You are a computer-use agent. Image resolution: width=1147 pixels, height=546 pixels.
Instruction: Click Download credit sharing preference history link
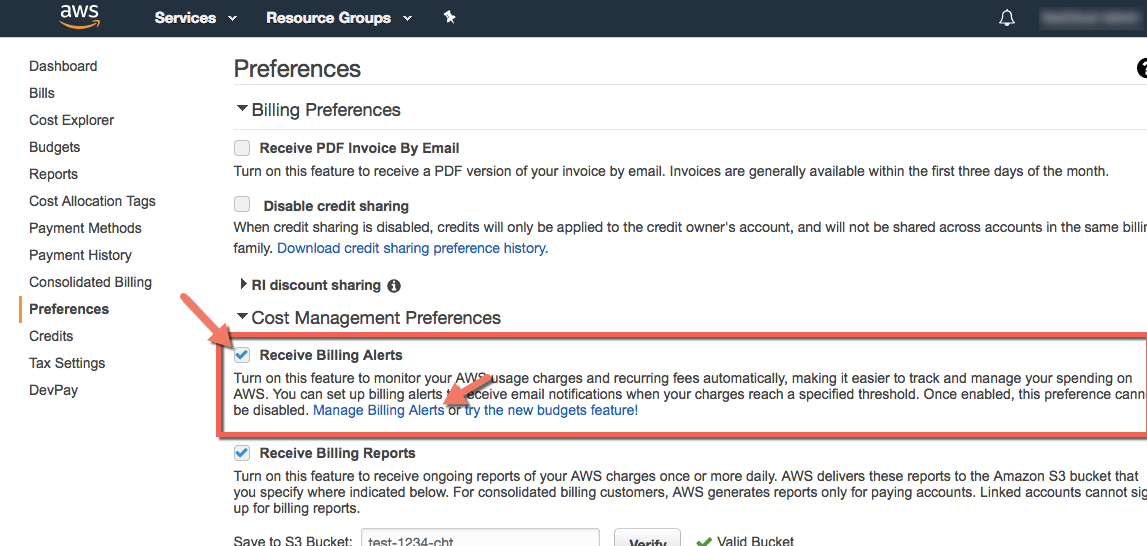(x=413, y=248)
